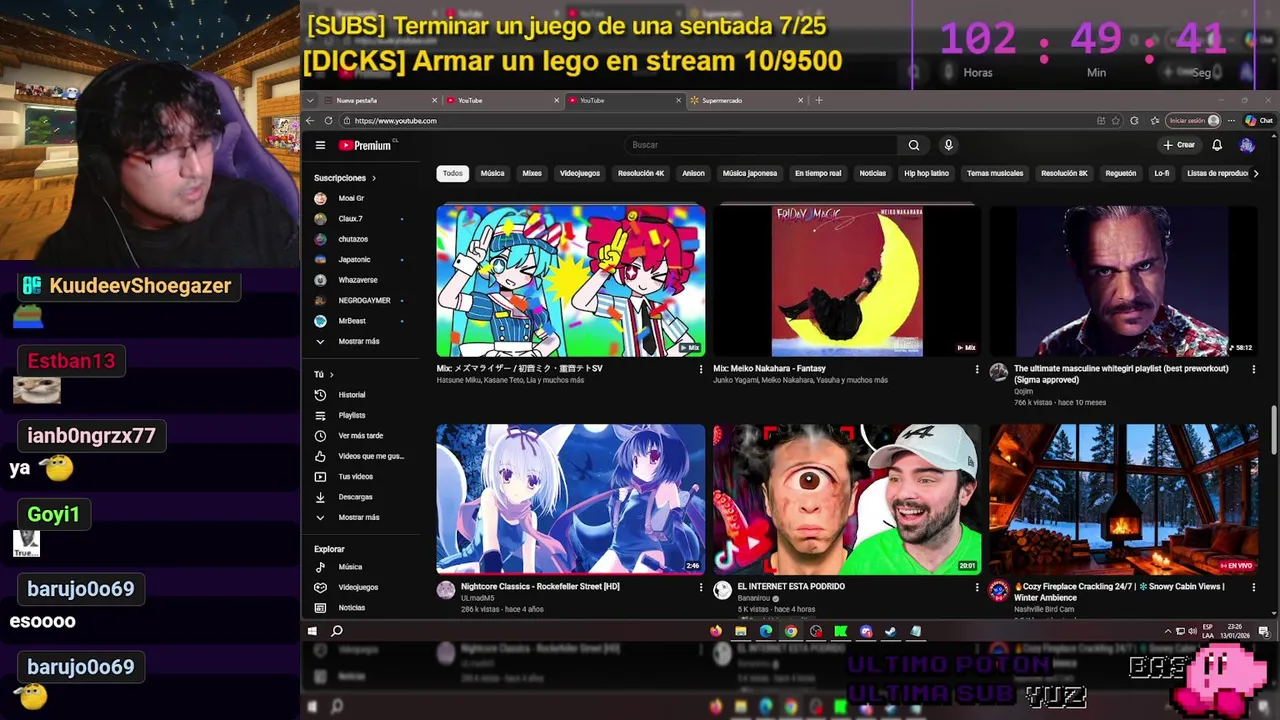
Task: Open a new browser tab
Action: 819,100
